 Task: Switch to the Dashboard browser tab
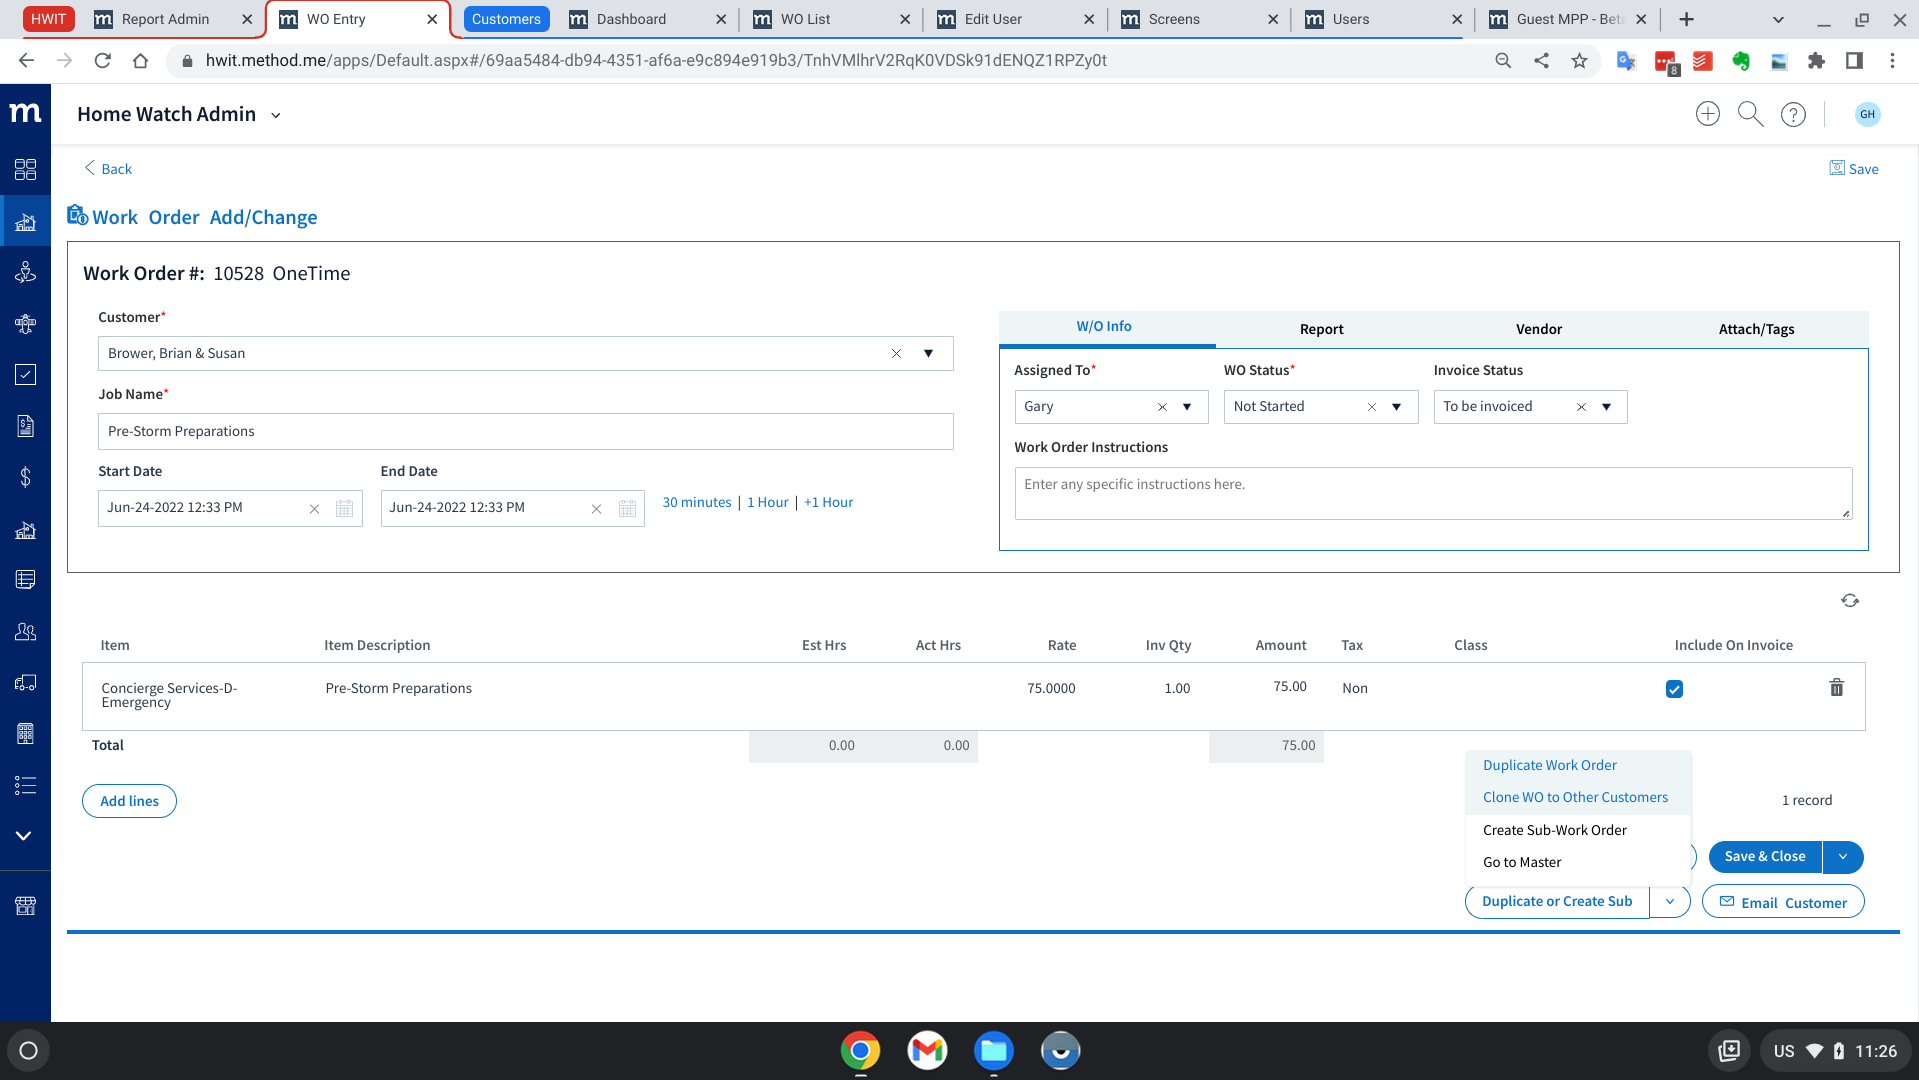pyautogui.click(x=647, y=19)
